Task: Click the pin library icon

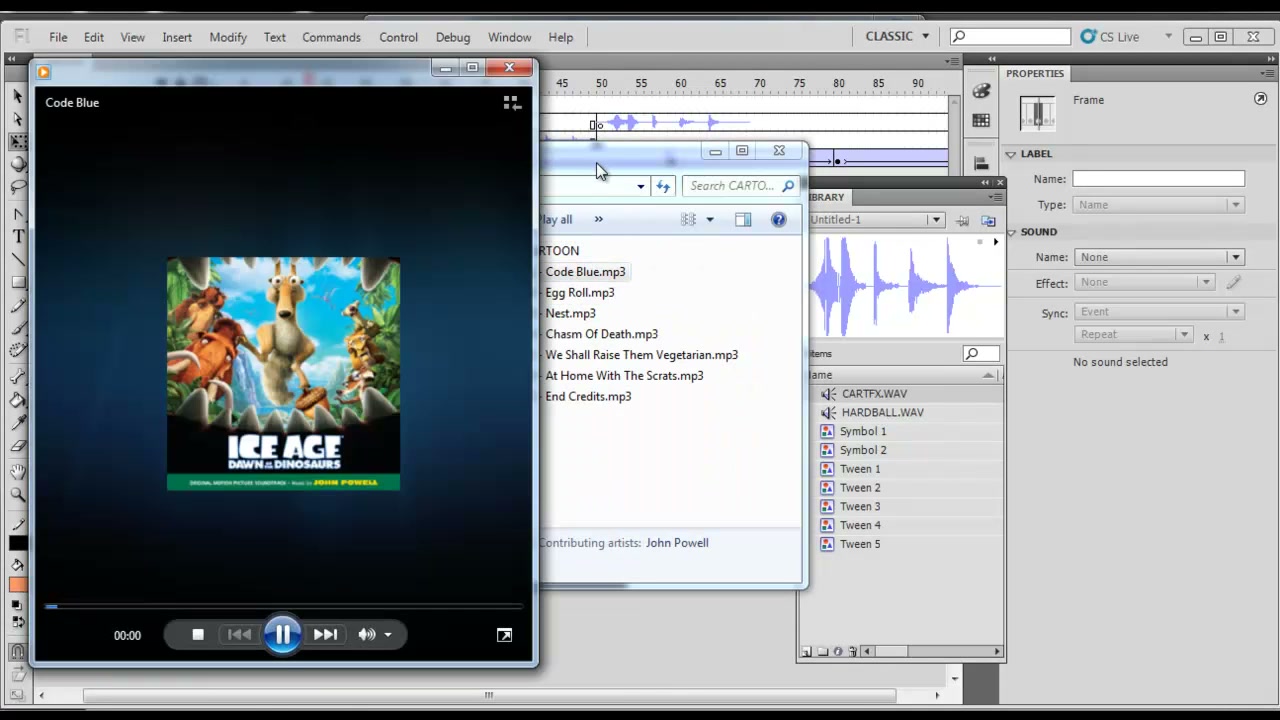Action: point(962,220)
